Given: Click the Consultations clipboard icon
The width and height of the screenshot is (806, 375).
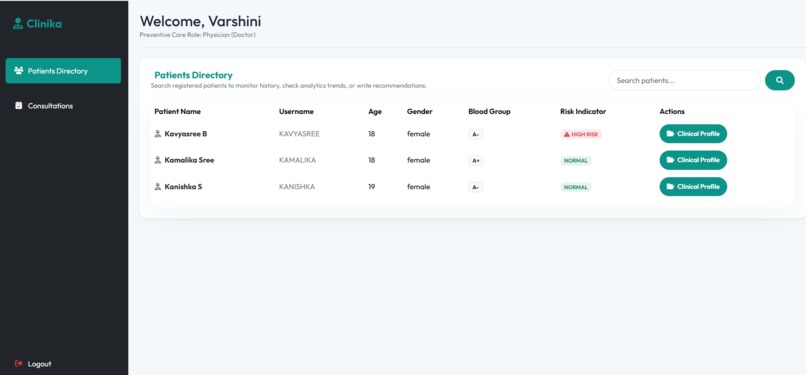Looking at the screenshot, I should pos(19,105).
